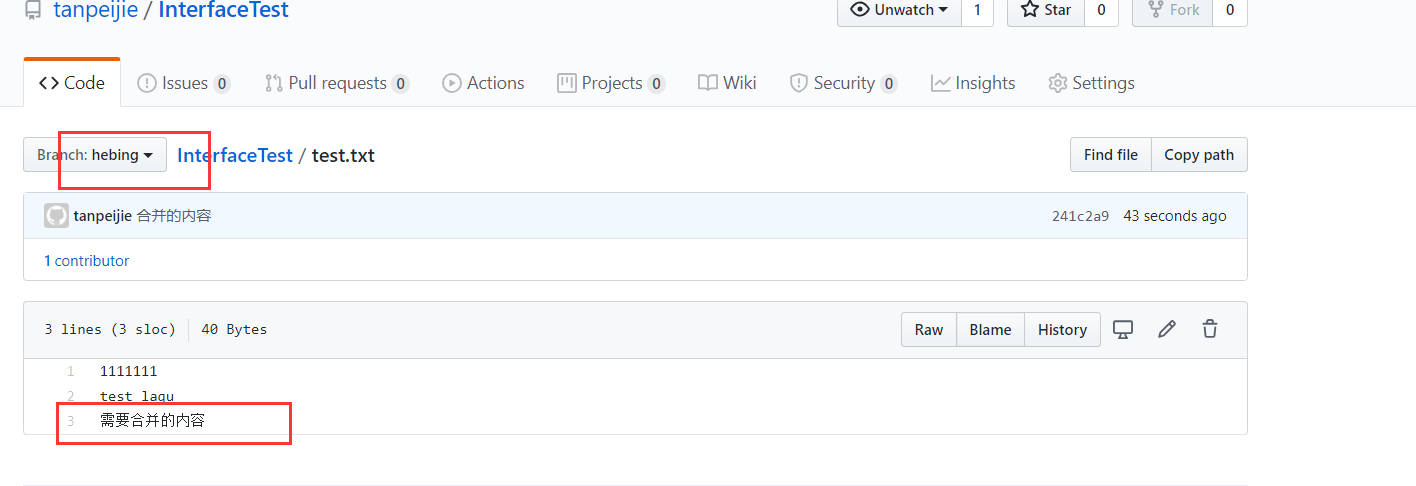Click the Blame button
The image size is (1416, 486).
pos(990,330)
